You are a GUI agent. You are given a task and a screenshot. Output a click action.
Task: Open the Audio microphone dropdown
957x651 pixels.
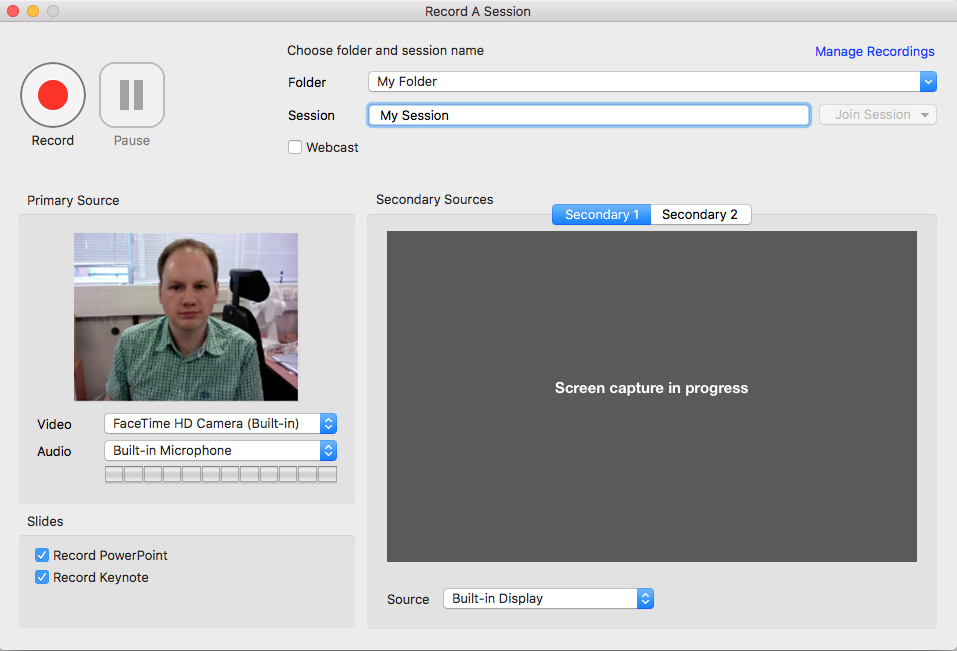[x=220, y=451]
